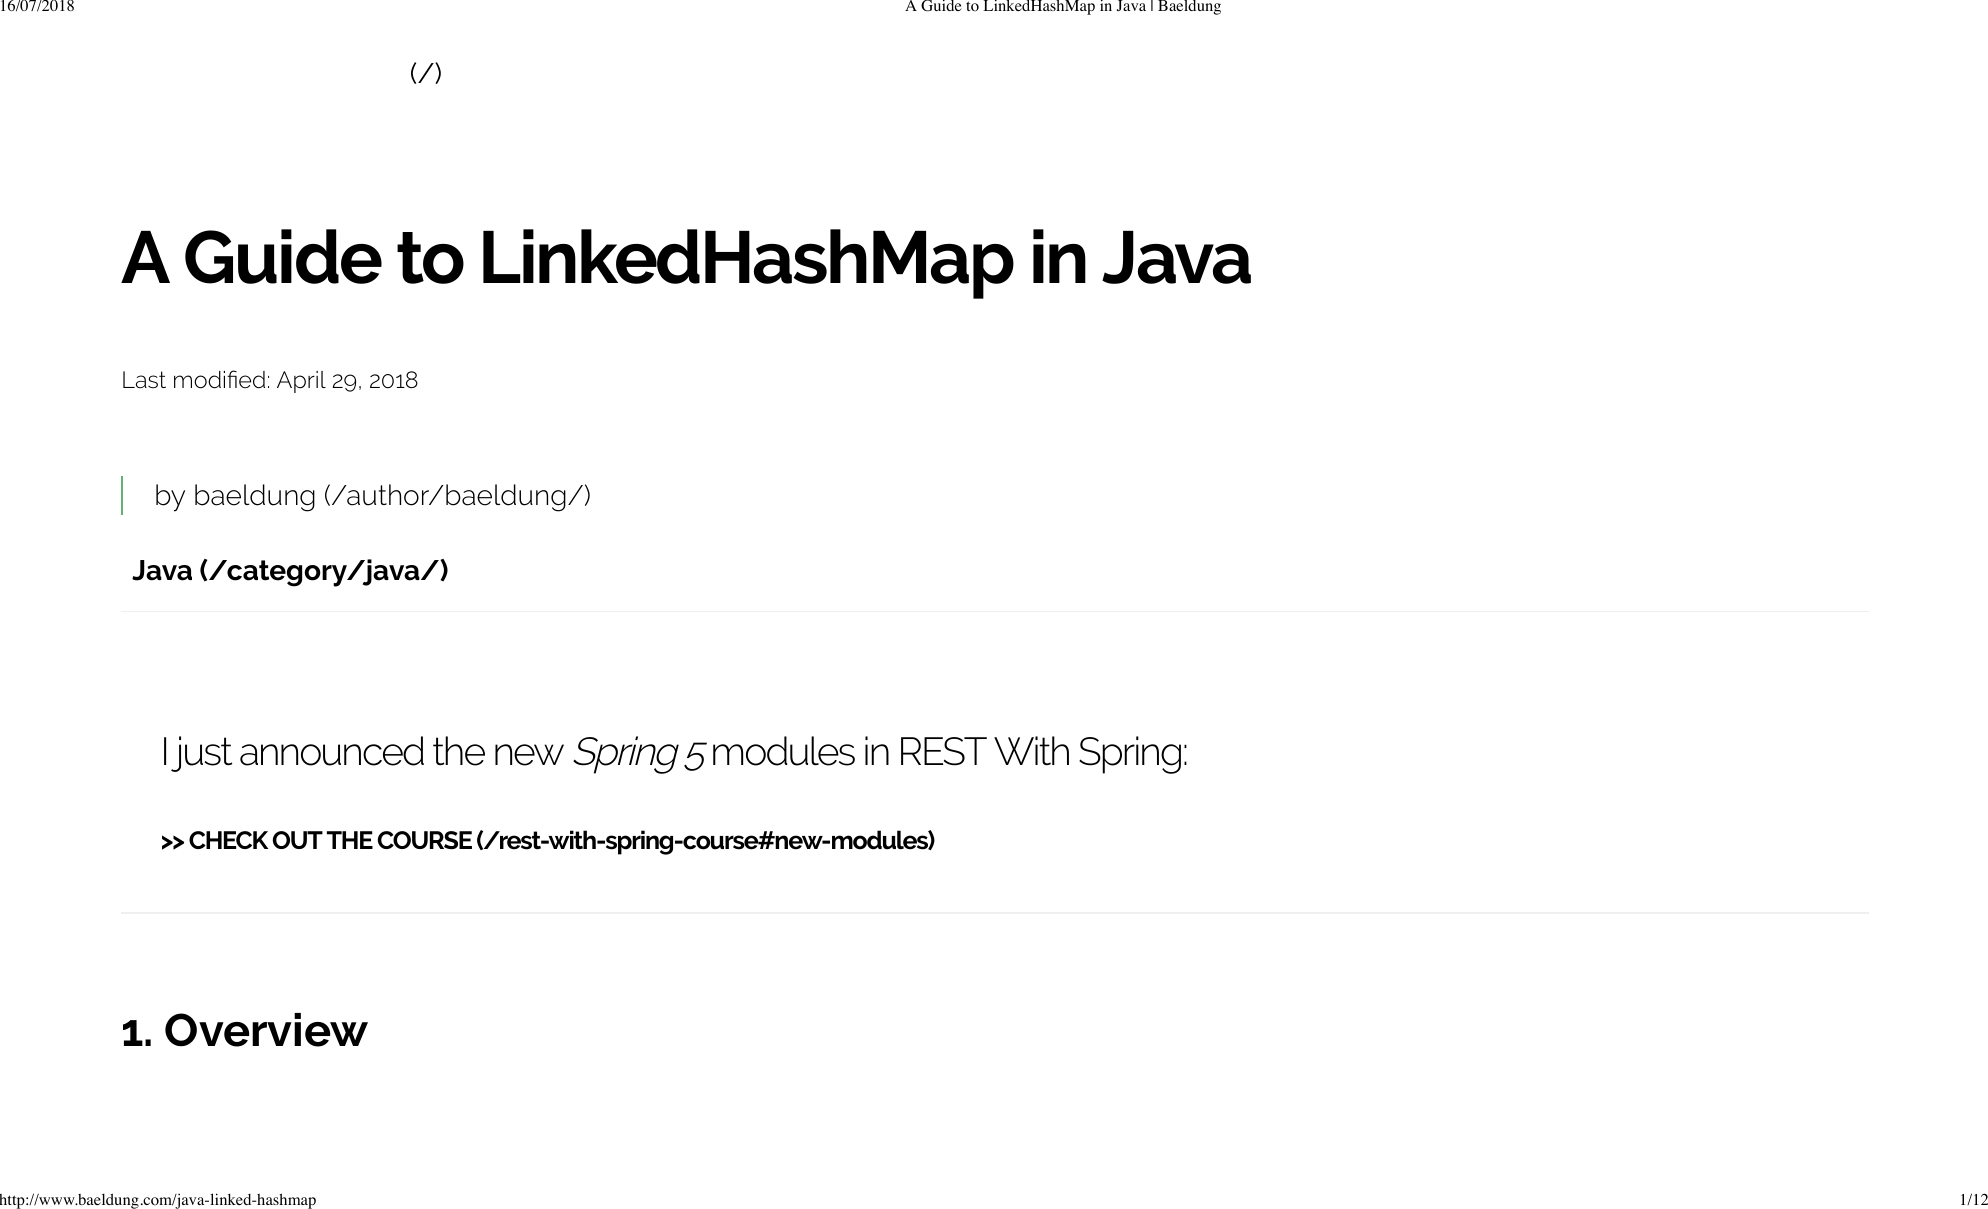The width and height of the screenshot is (1988, 1209).
Task: Select the "April 29, 2018" date text
Action: click(347, 381)
